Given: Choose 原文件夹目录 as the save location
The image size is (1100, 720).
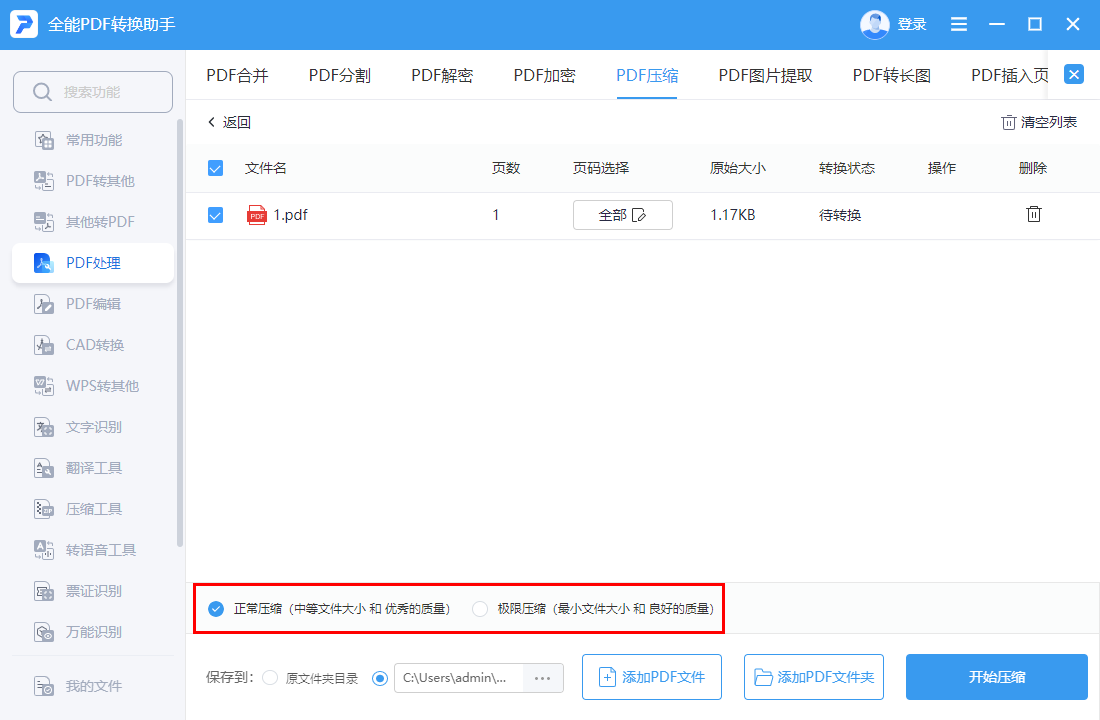Looking at the screenshot, I should 270,677.
